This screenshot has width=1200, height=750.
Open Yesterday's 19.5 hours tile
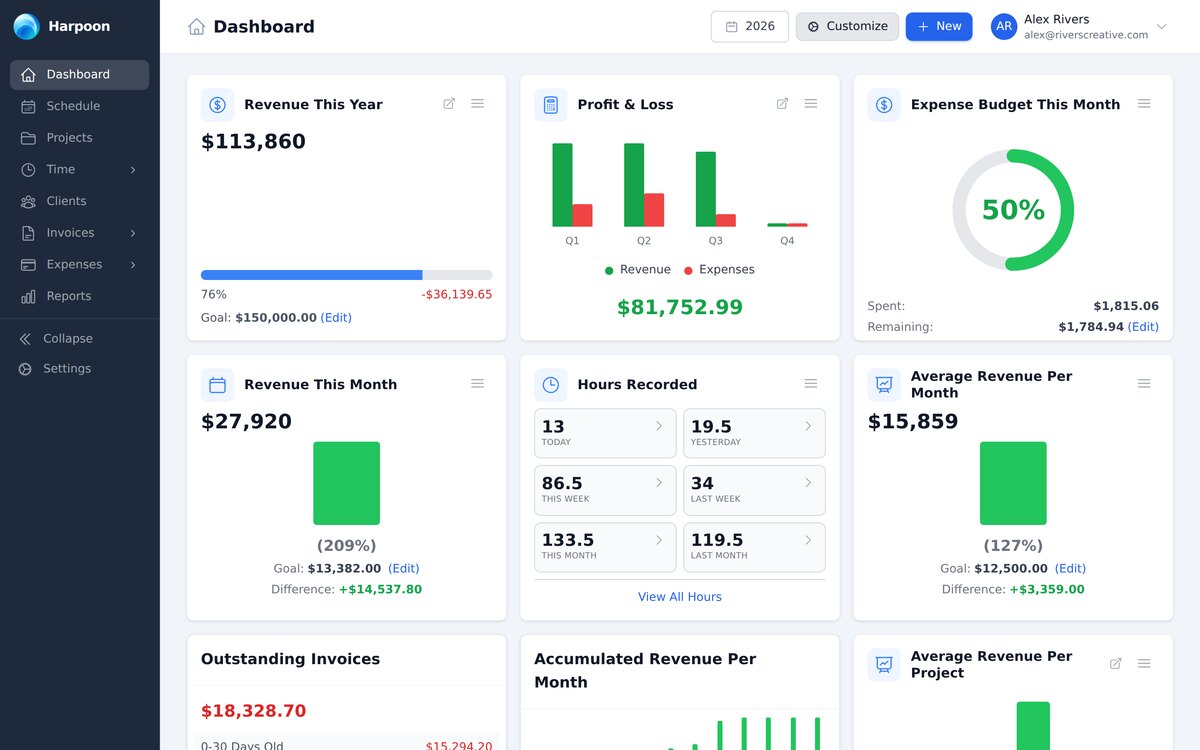pos(754,433)
